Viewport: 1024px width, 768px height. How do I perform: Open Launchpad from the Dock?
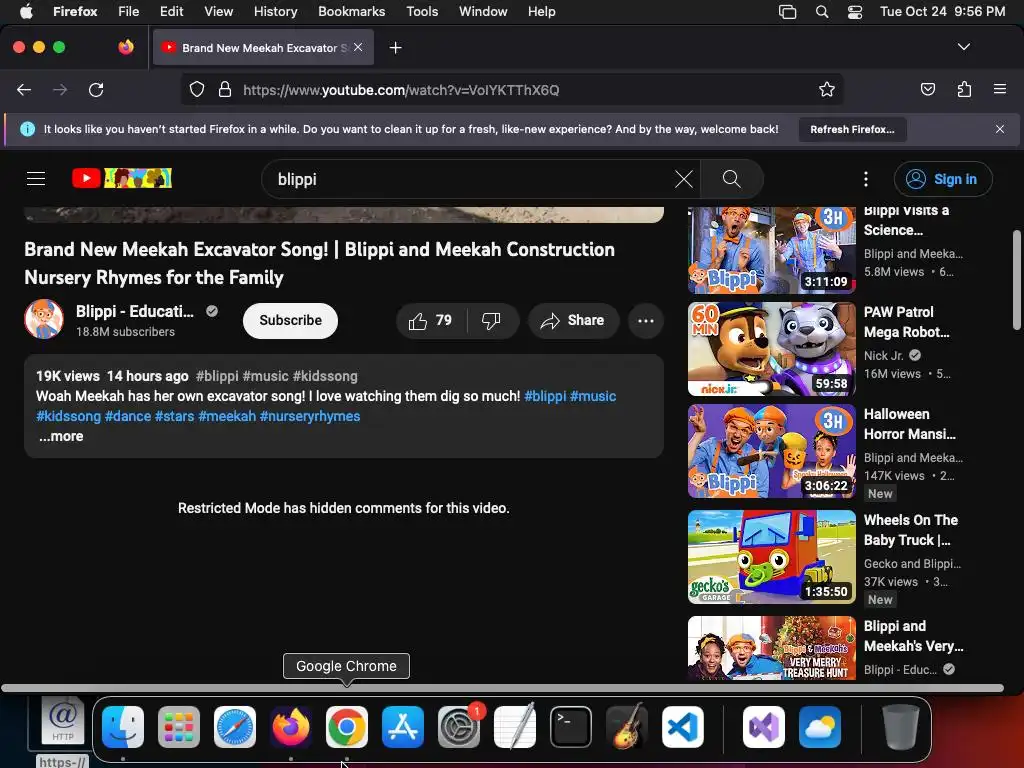click(x=178, y=727)
